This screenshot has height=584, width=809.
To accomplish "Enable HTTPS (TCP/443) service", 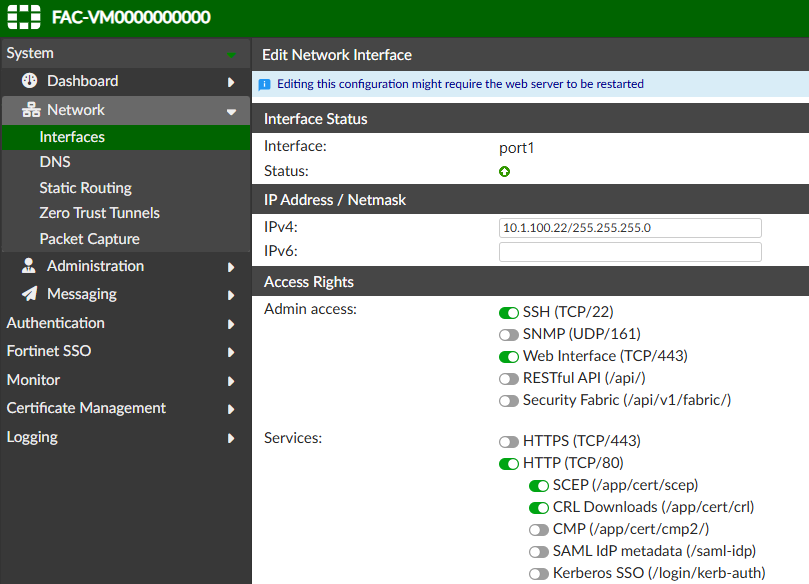I will coord(509,442).
